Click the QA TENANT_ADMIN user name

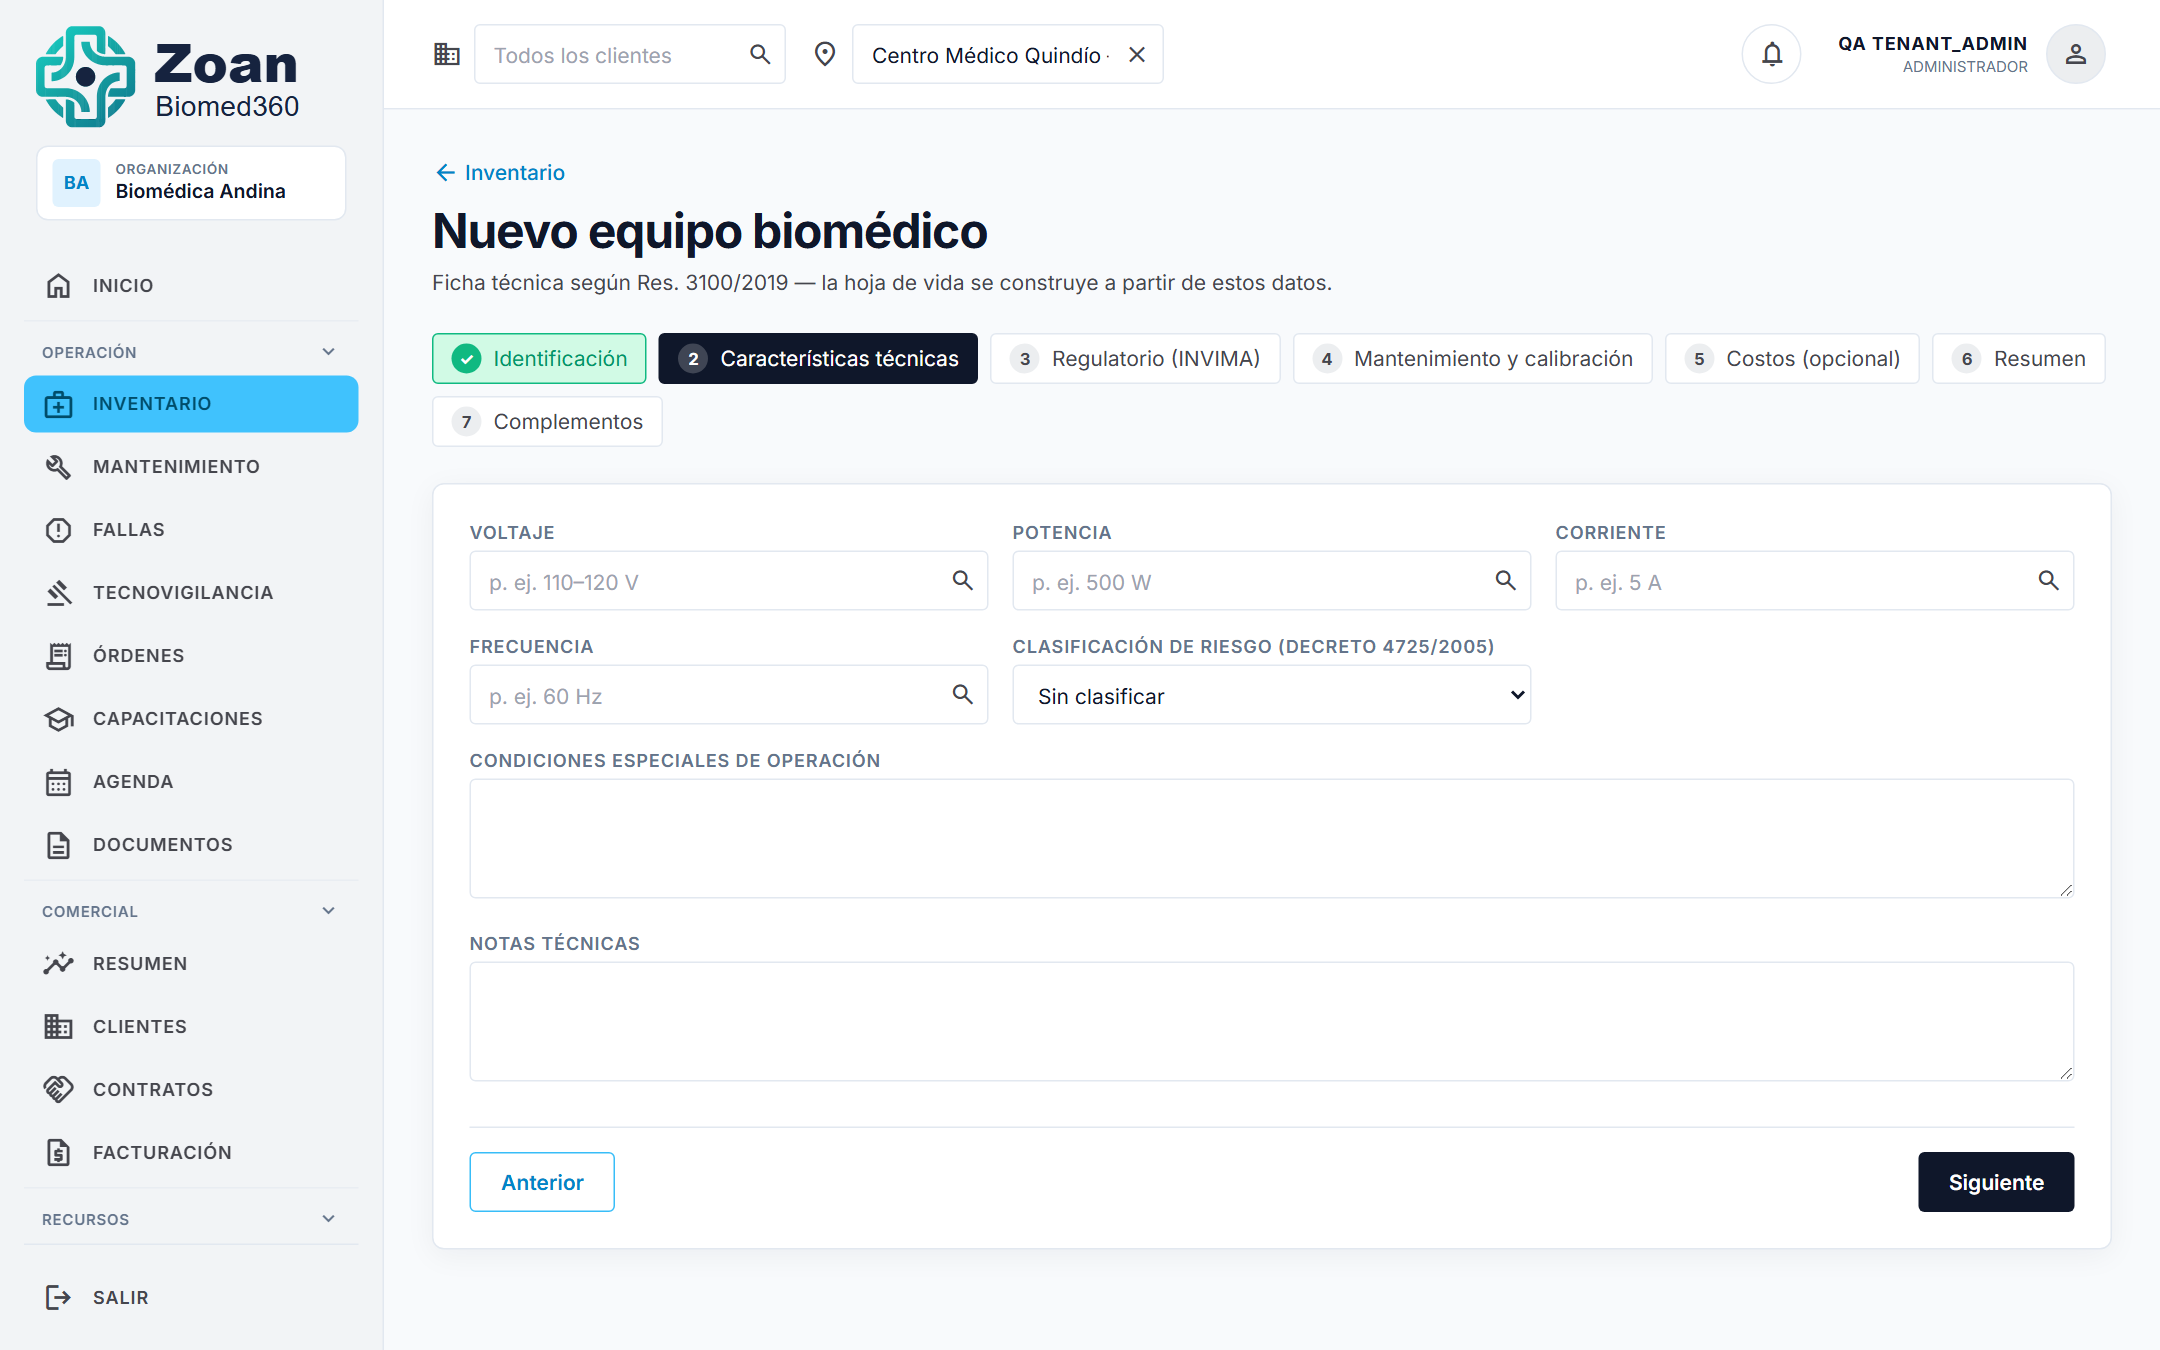pos(1932,43)
